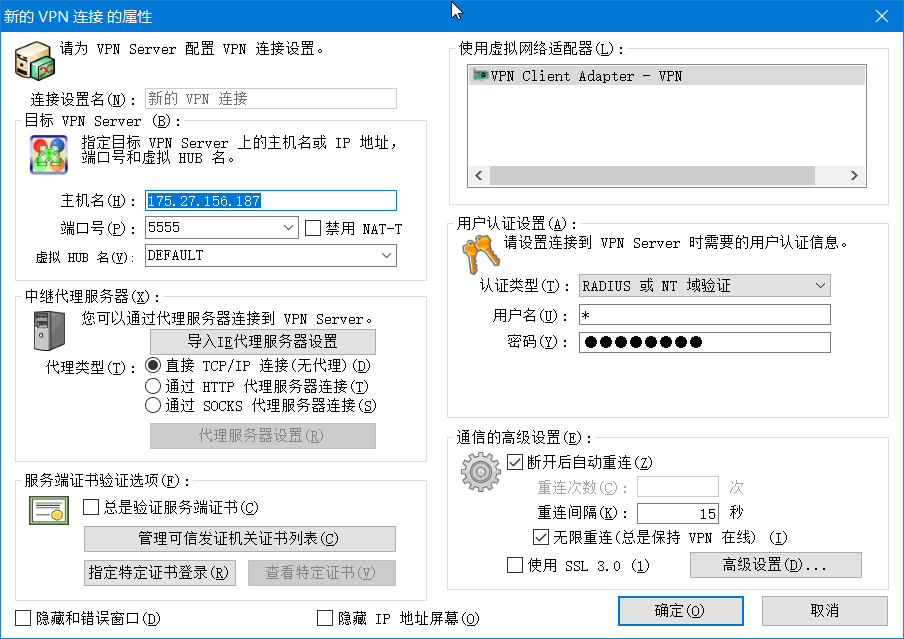904x639 pixels.
Task: Uncheck 无限重连 checkbox
Action: click(x=540, y=537)
